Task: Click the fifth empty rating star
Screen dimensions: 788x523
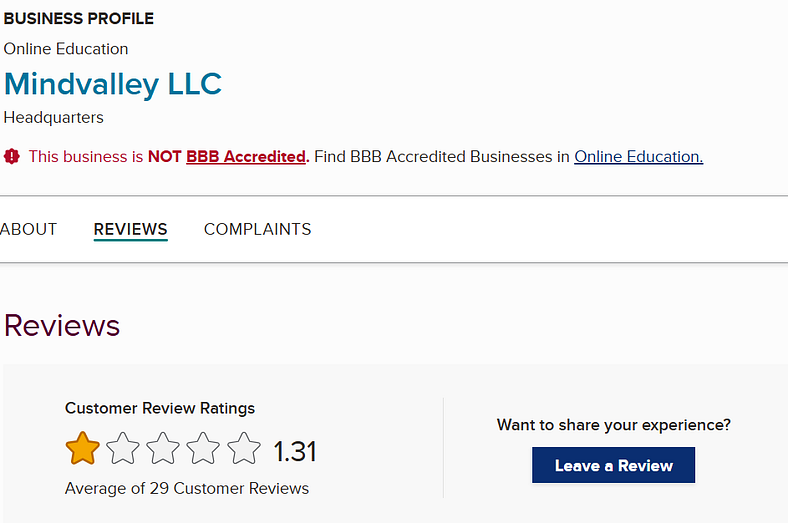Action: tap(243, 449)
